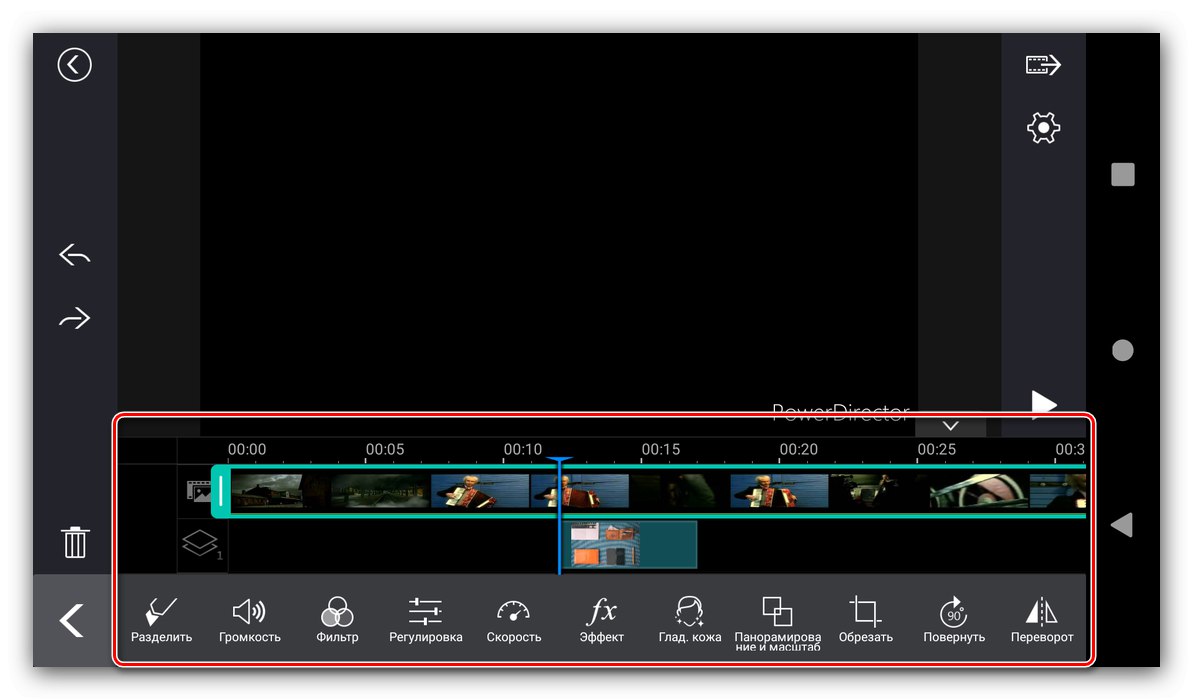Tap the Android home circle button
The image size is (1193, 700).
tap(1122, 350)
